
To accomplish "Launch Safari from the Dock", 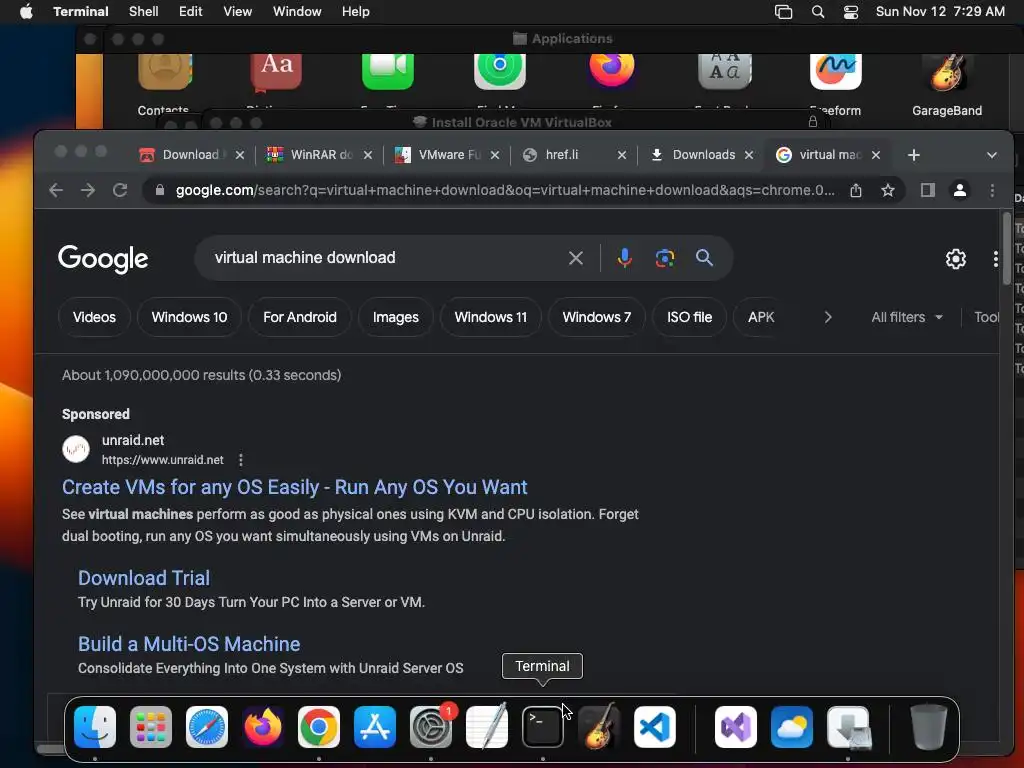I will 207,727.
